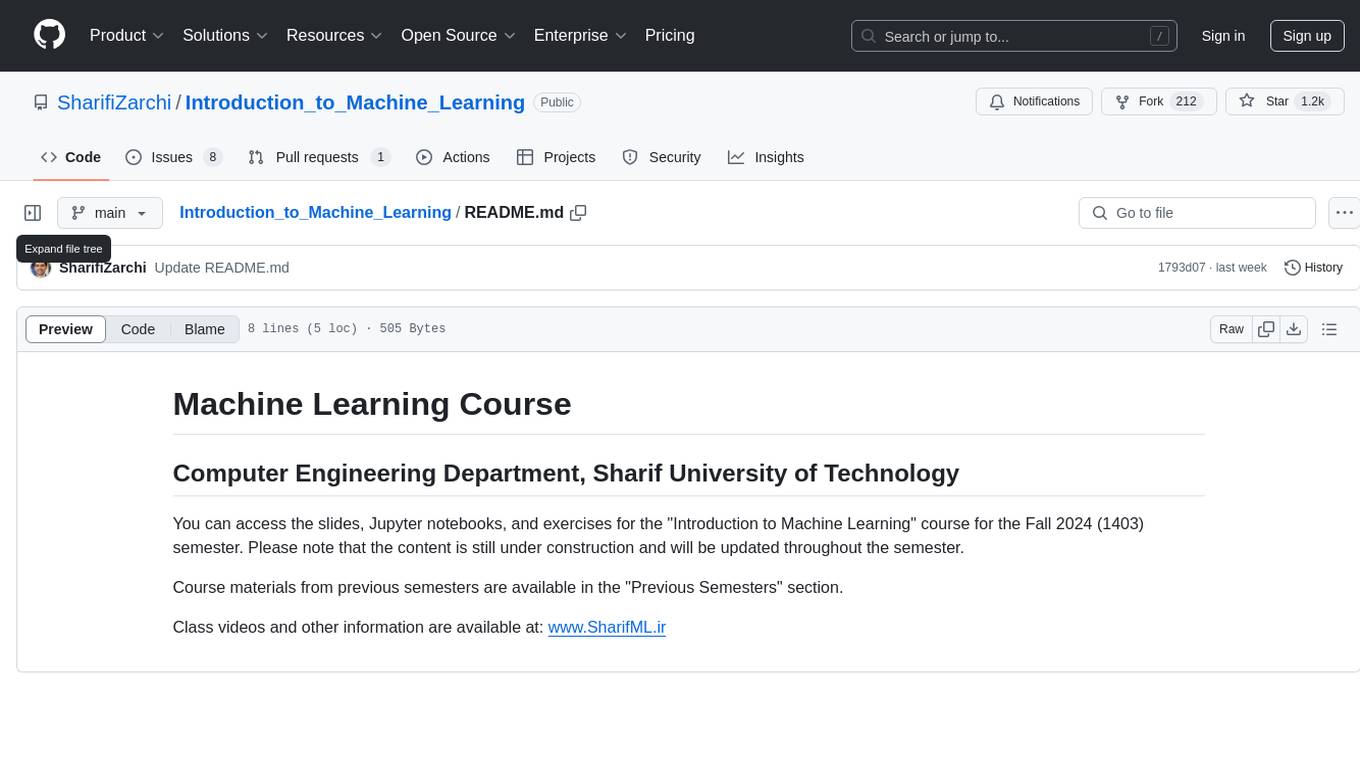
Task: Open the Projects tab
Action: (x=556, y=157)
